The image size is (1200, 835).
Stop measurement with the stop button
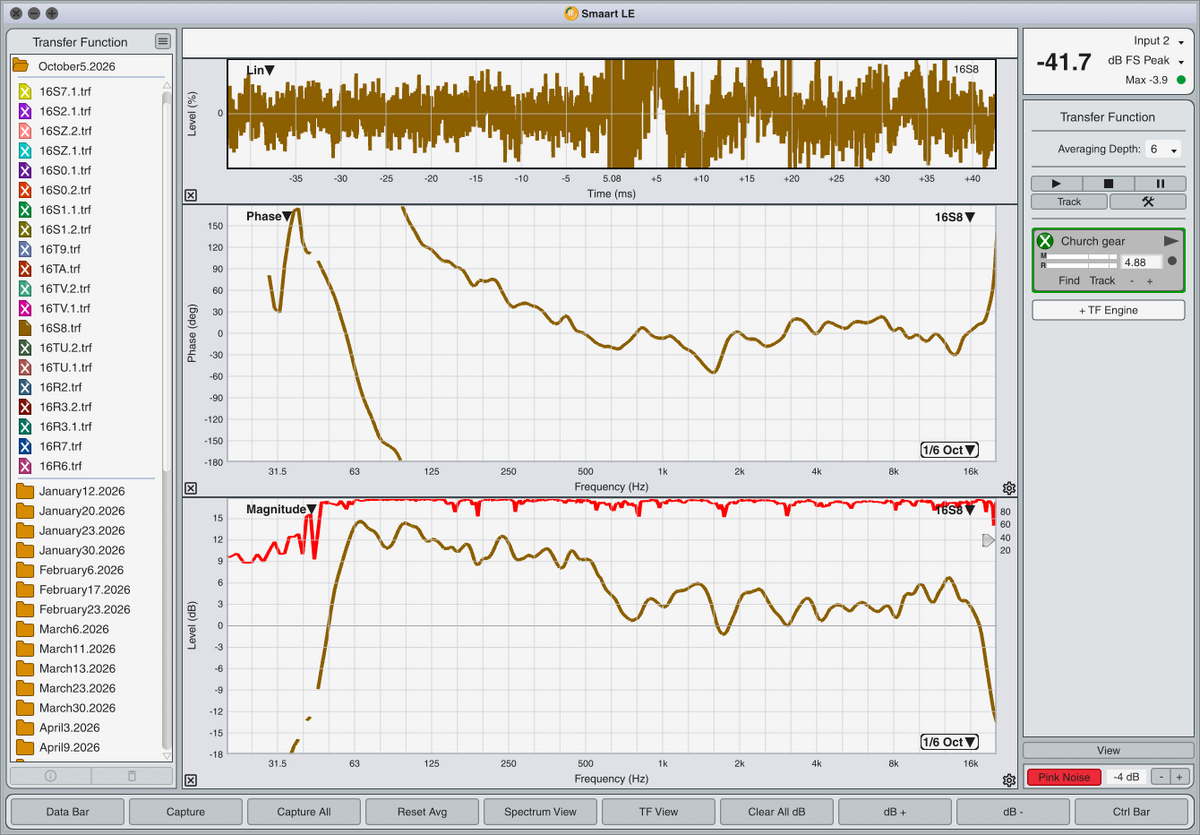(1108, 184)
